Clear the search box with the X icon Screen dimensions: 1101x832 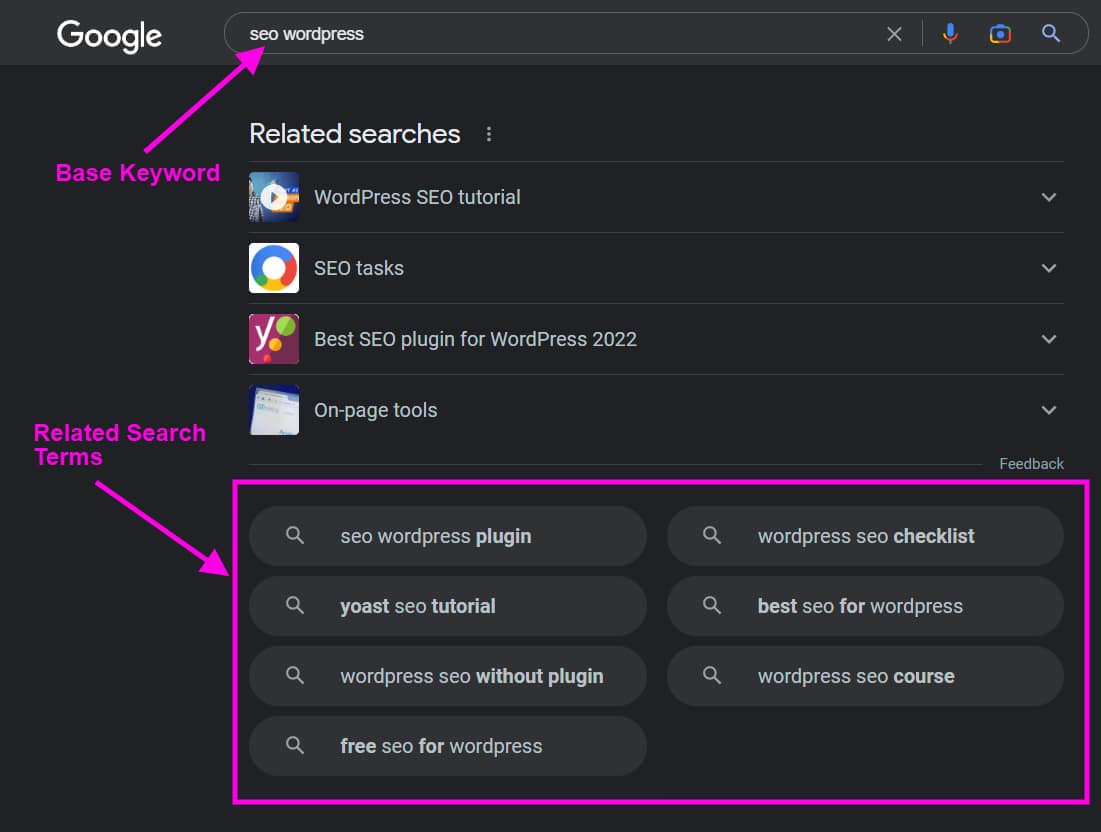tap(894, 34)
